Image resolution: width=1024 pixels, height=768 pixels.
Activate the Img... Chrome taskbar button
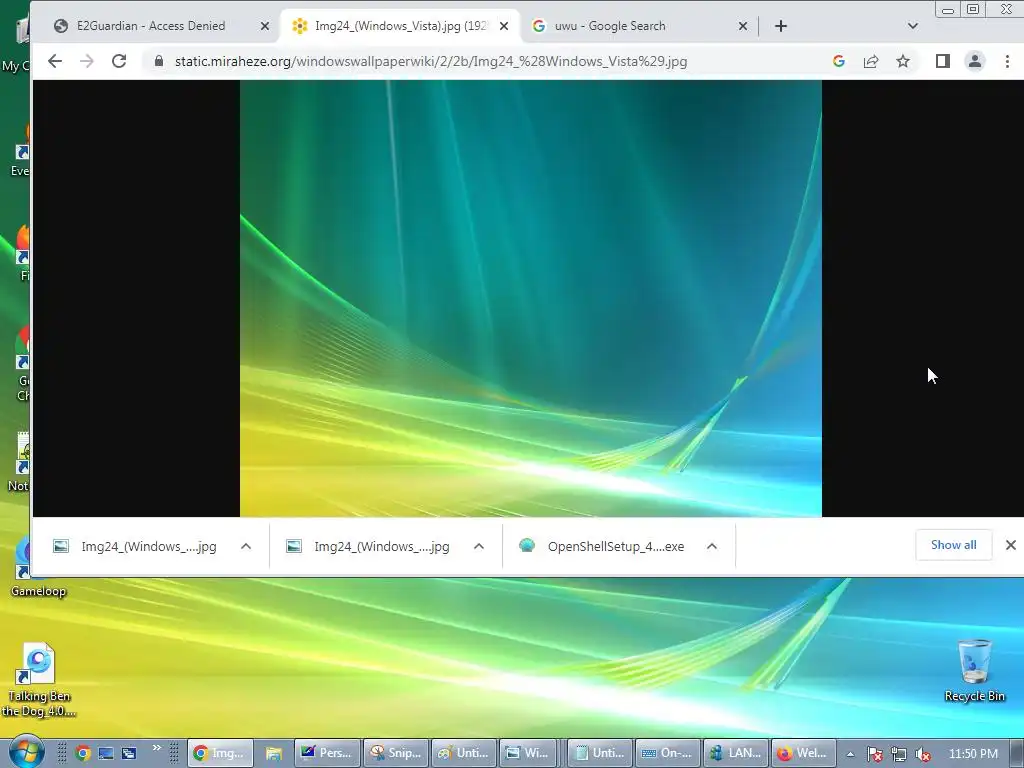(x=220, y=753)
